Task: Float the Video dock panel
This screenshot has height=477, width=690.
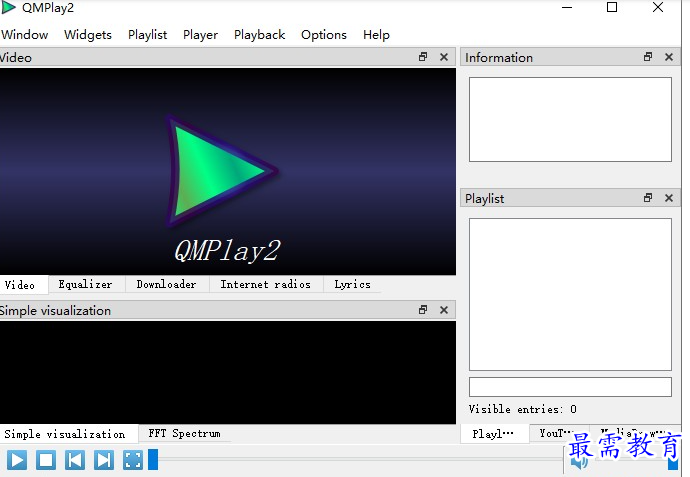Action: click(x=423, y=57)
